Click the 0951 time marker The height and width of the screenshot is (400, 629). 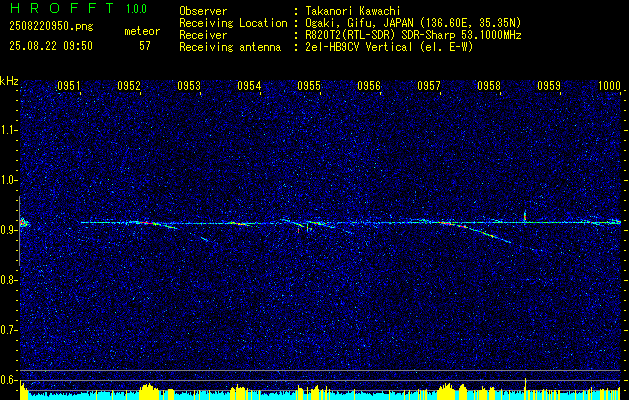coord(69,85)
